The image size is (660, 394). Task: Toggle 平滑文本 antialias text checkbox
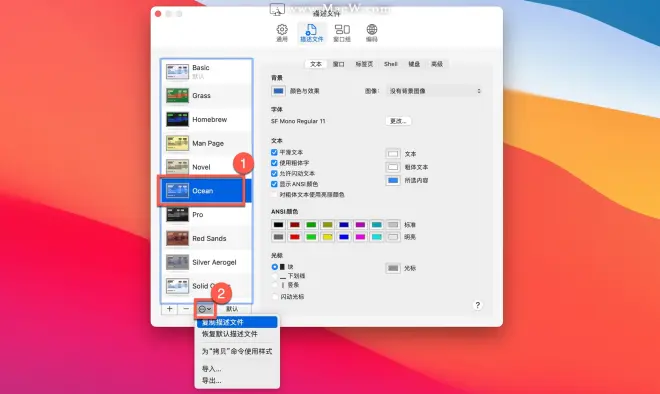click(274, 152)
